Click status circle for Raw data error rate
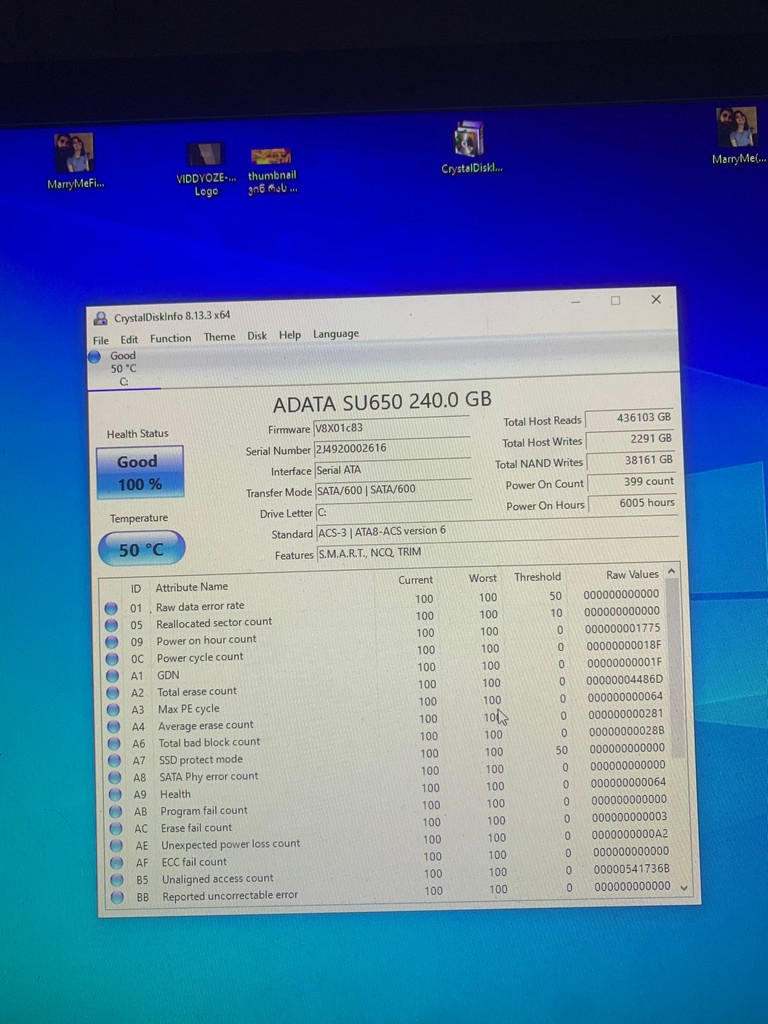The image size is (768, 1024). pyautogui.click(x=111, y=608)
